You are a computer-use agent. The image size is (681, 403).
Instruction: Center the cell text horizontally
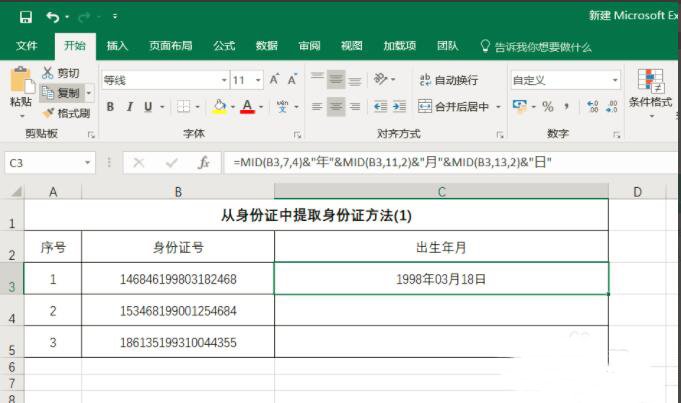[336, 106]
